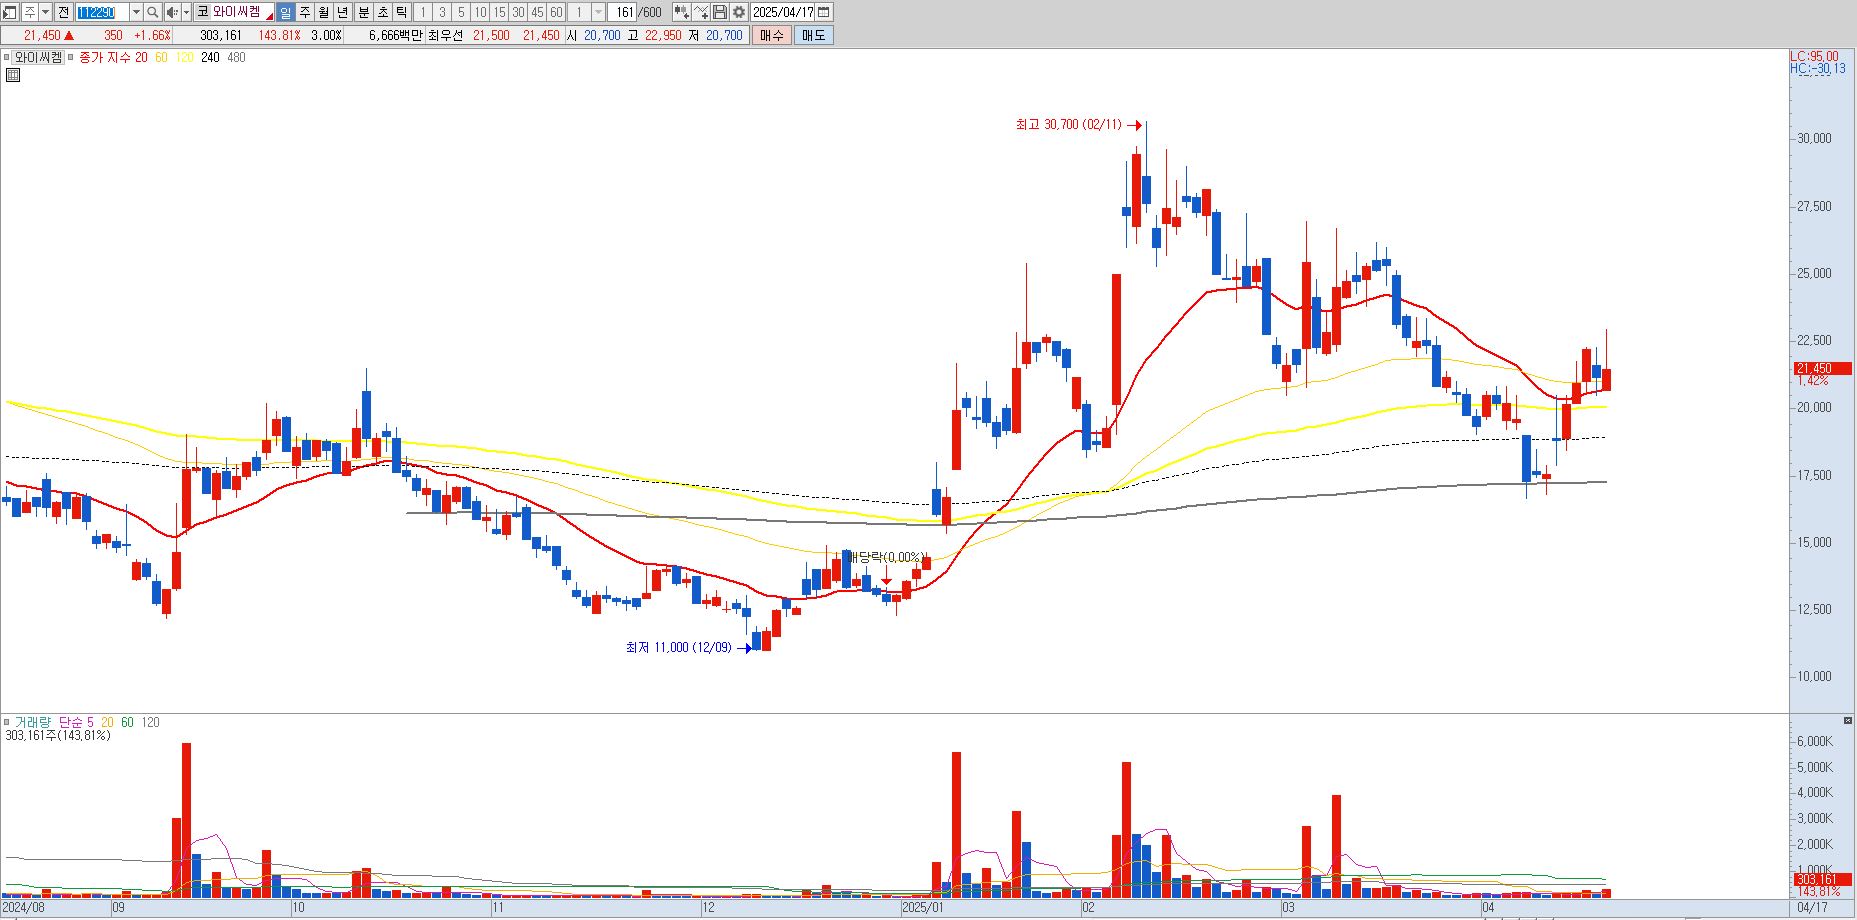Screen dimensions: 1857x920
Task: Click the yellow 120 moving average legend
Action: point(184,57)
